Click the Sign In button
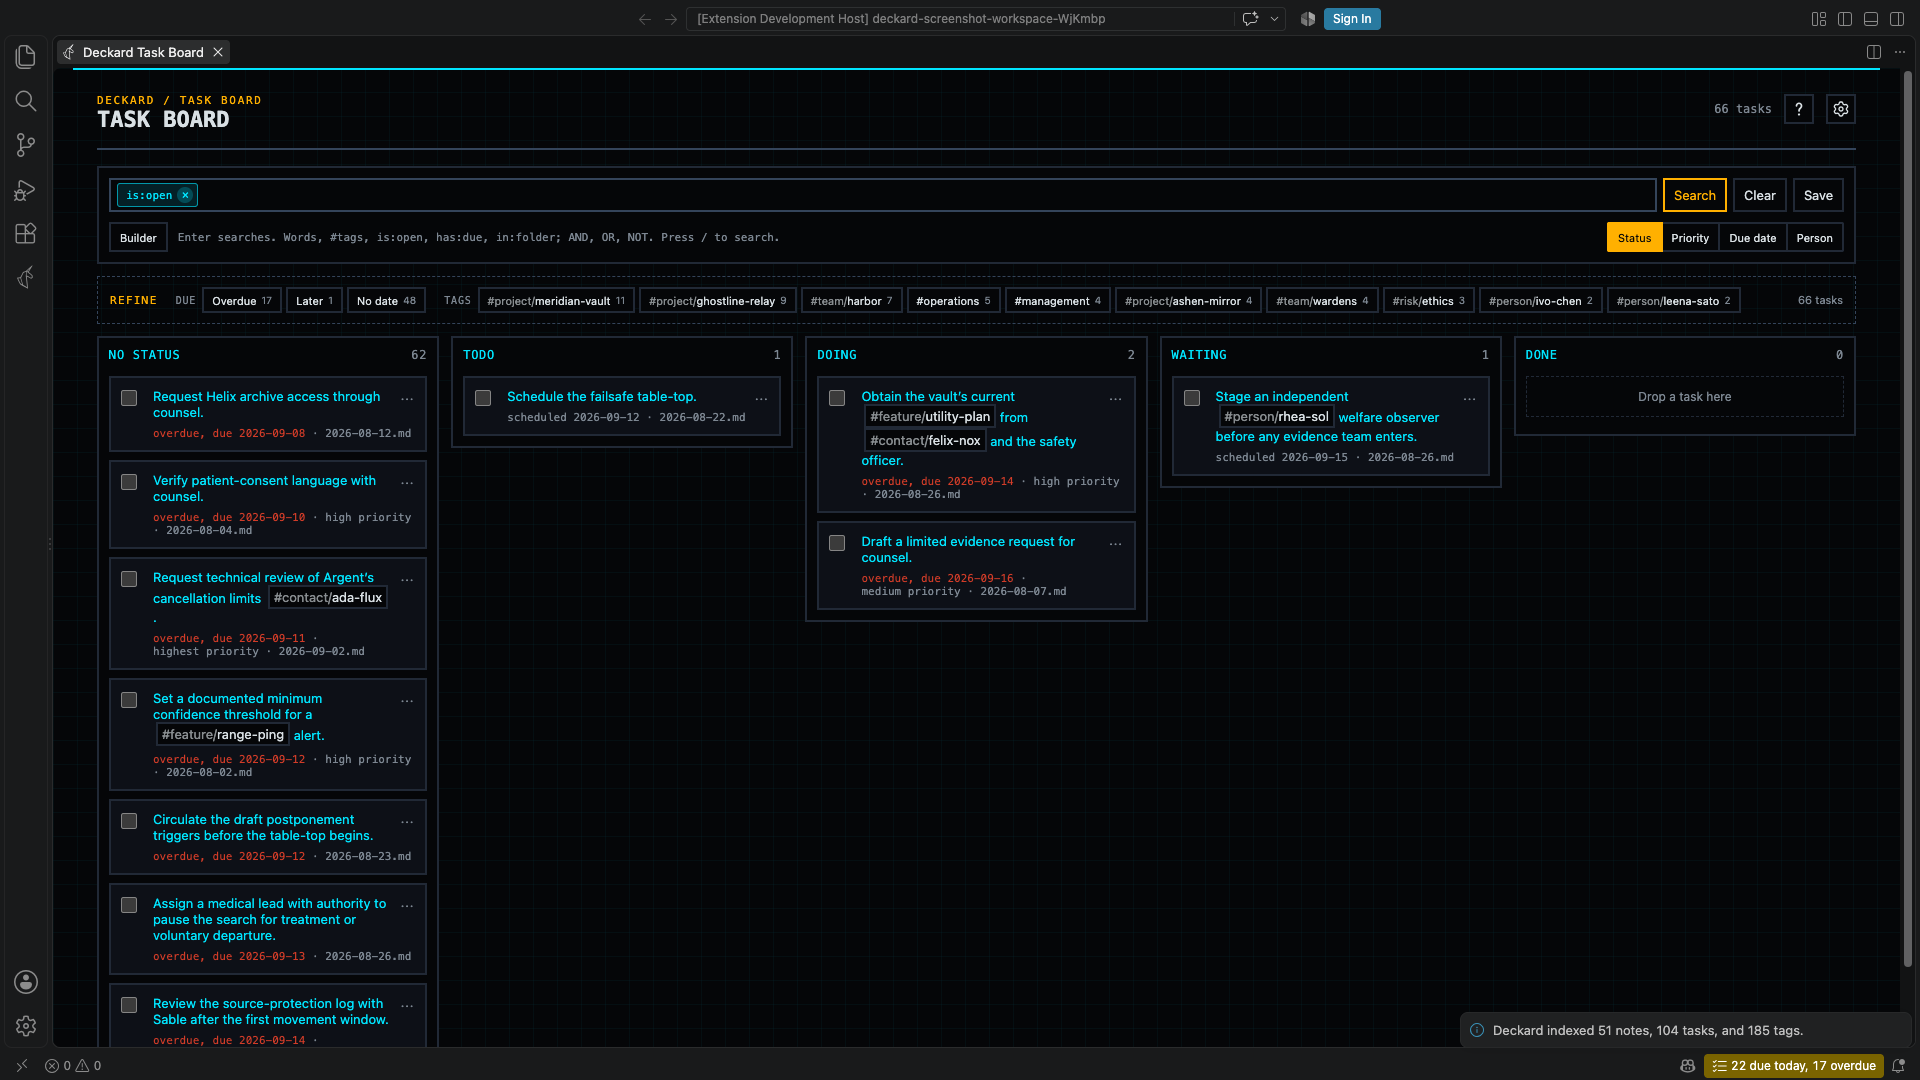This screenshot has width=1920, height=1080. coord(1352,19)
